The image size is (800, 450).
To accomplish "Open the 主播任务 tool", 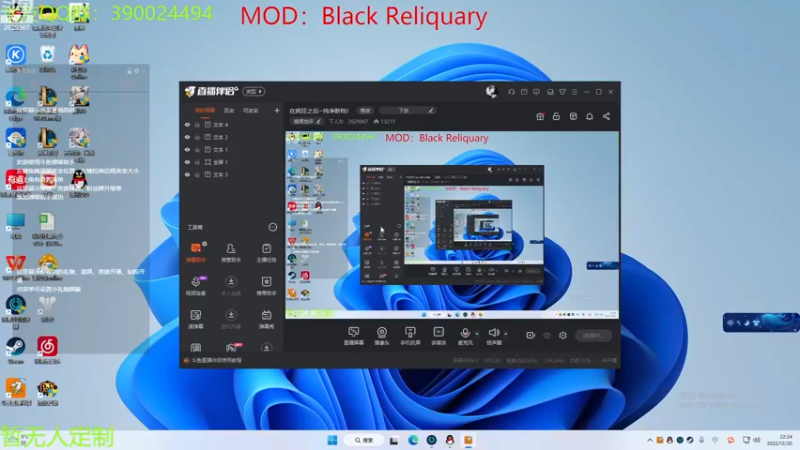I will pos(266,252).
